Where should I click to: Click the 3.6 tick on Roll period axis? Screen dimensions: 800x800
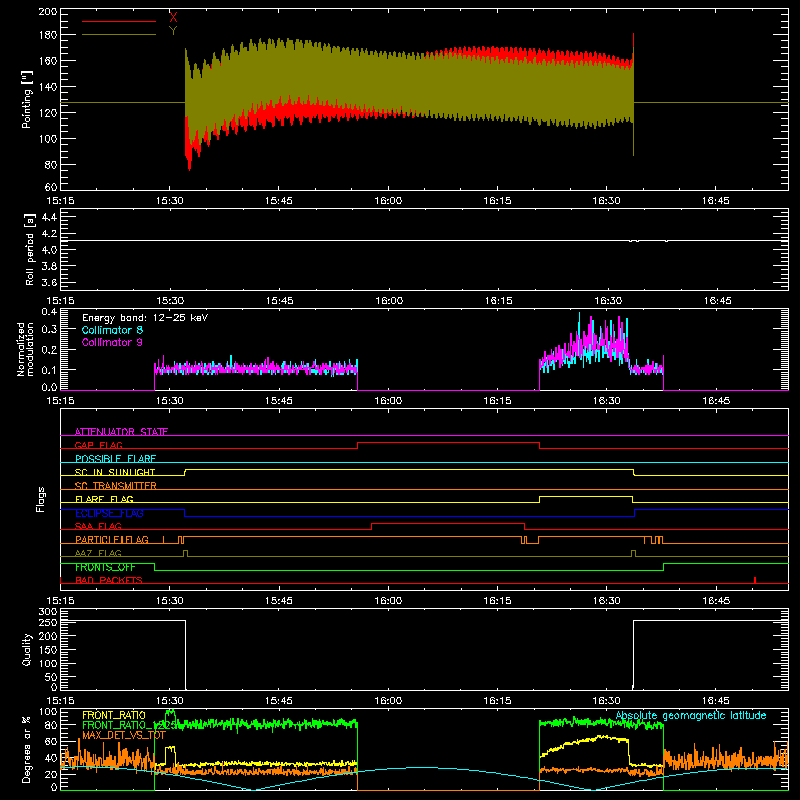pos(49,282)
